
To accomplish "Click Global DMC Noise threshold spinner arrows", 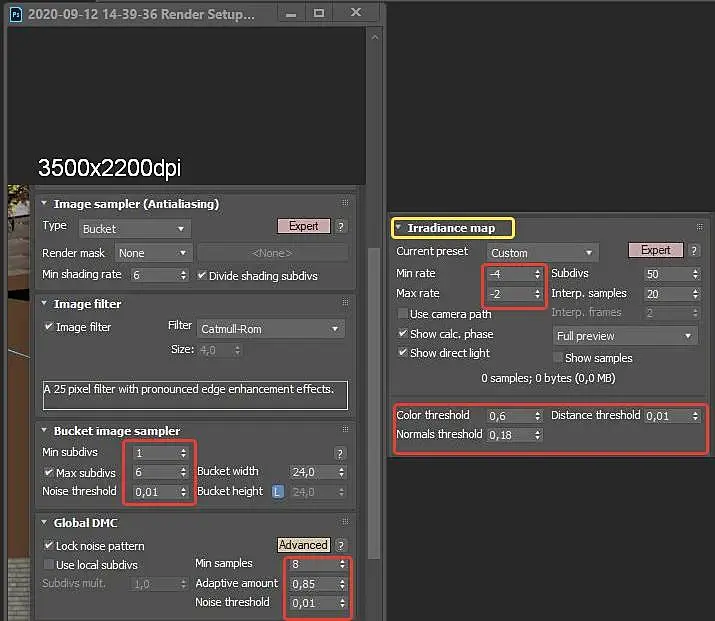I will point(342,603).
